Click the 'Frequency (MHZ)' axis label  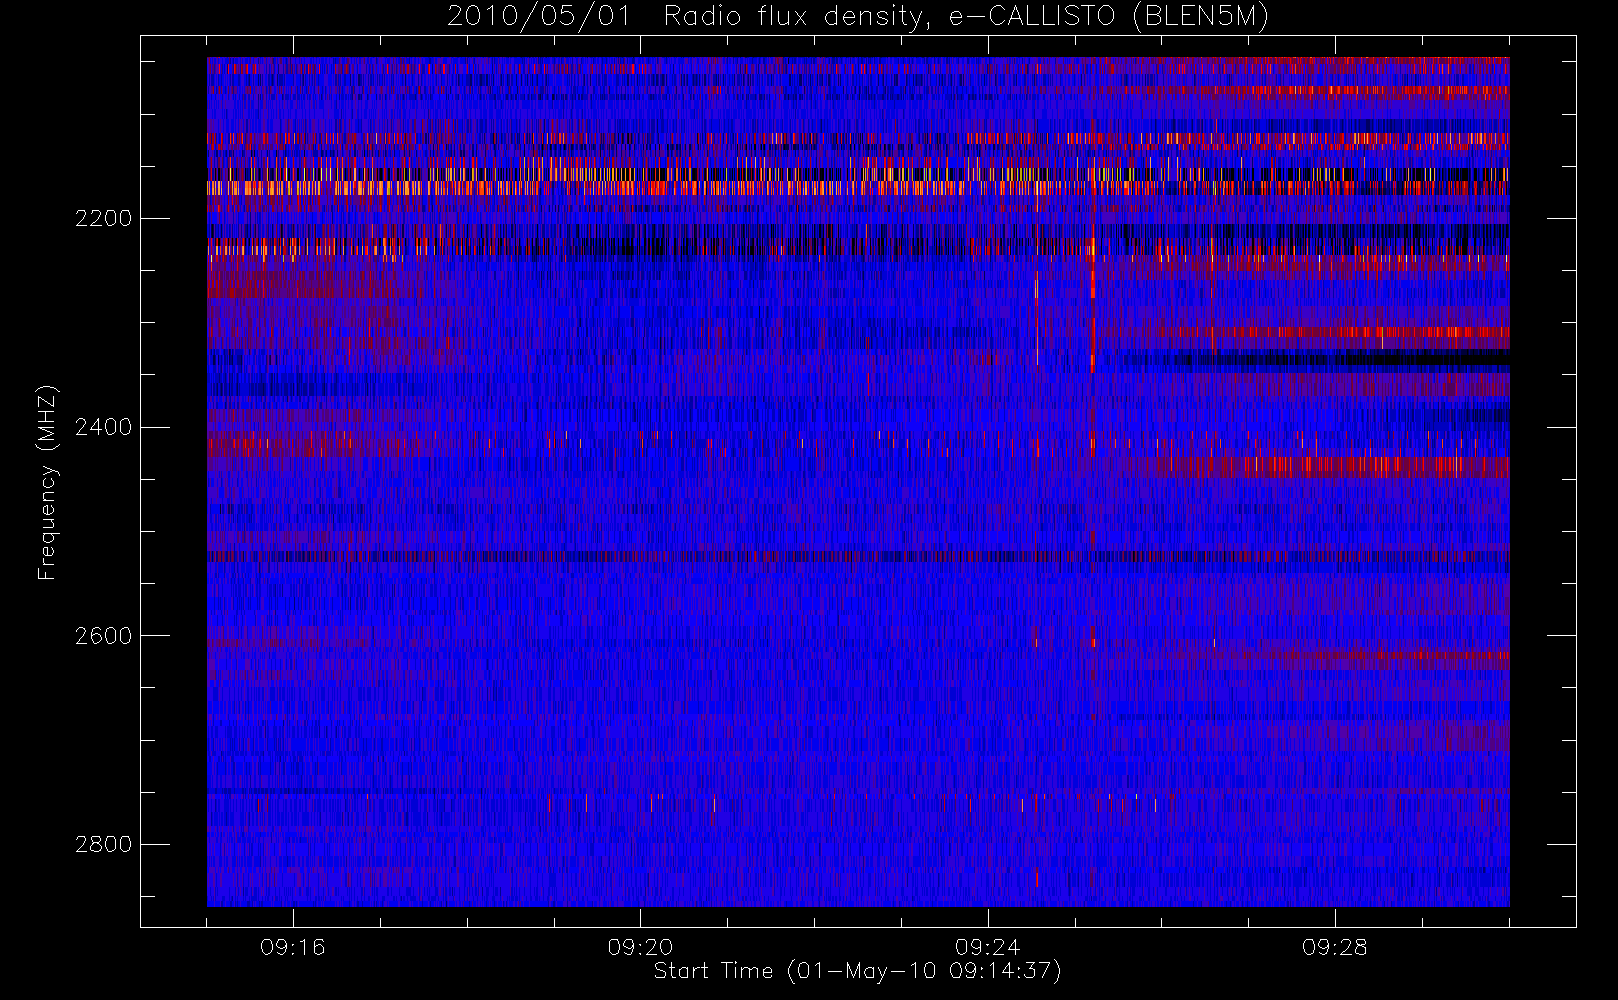47,482
